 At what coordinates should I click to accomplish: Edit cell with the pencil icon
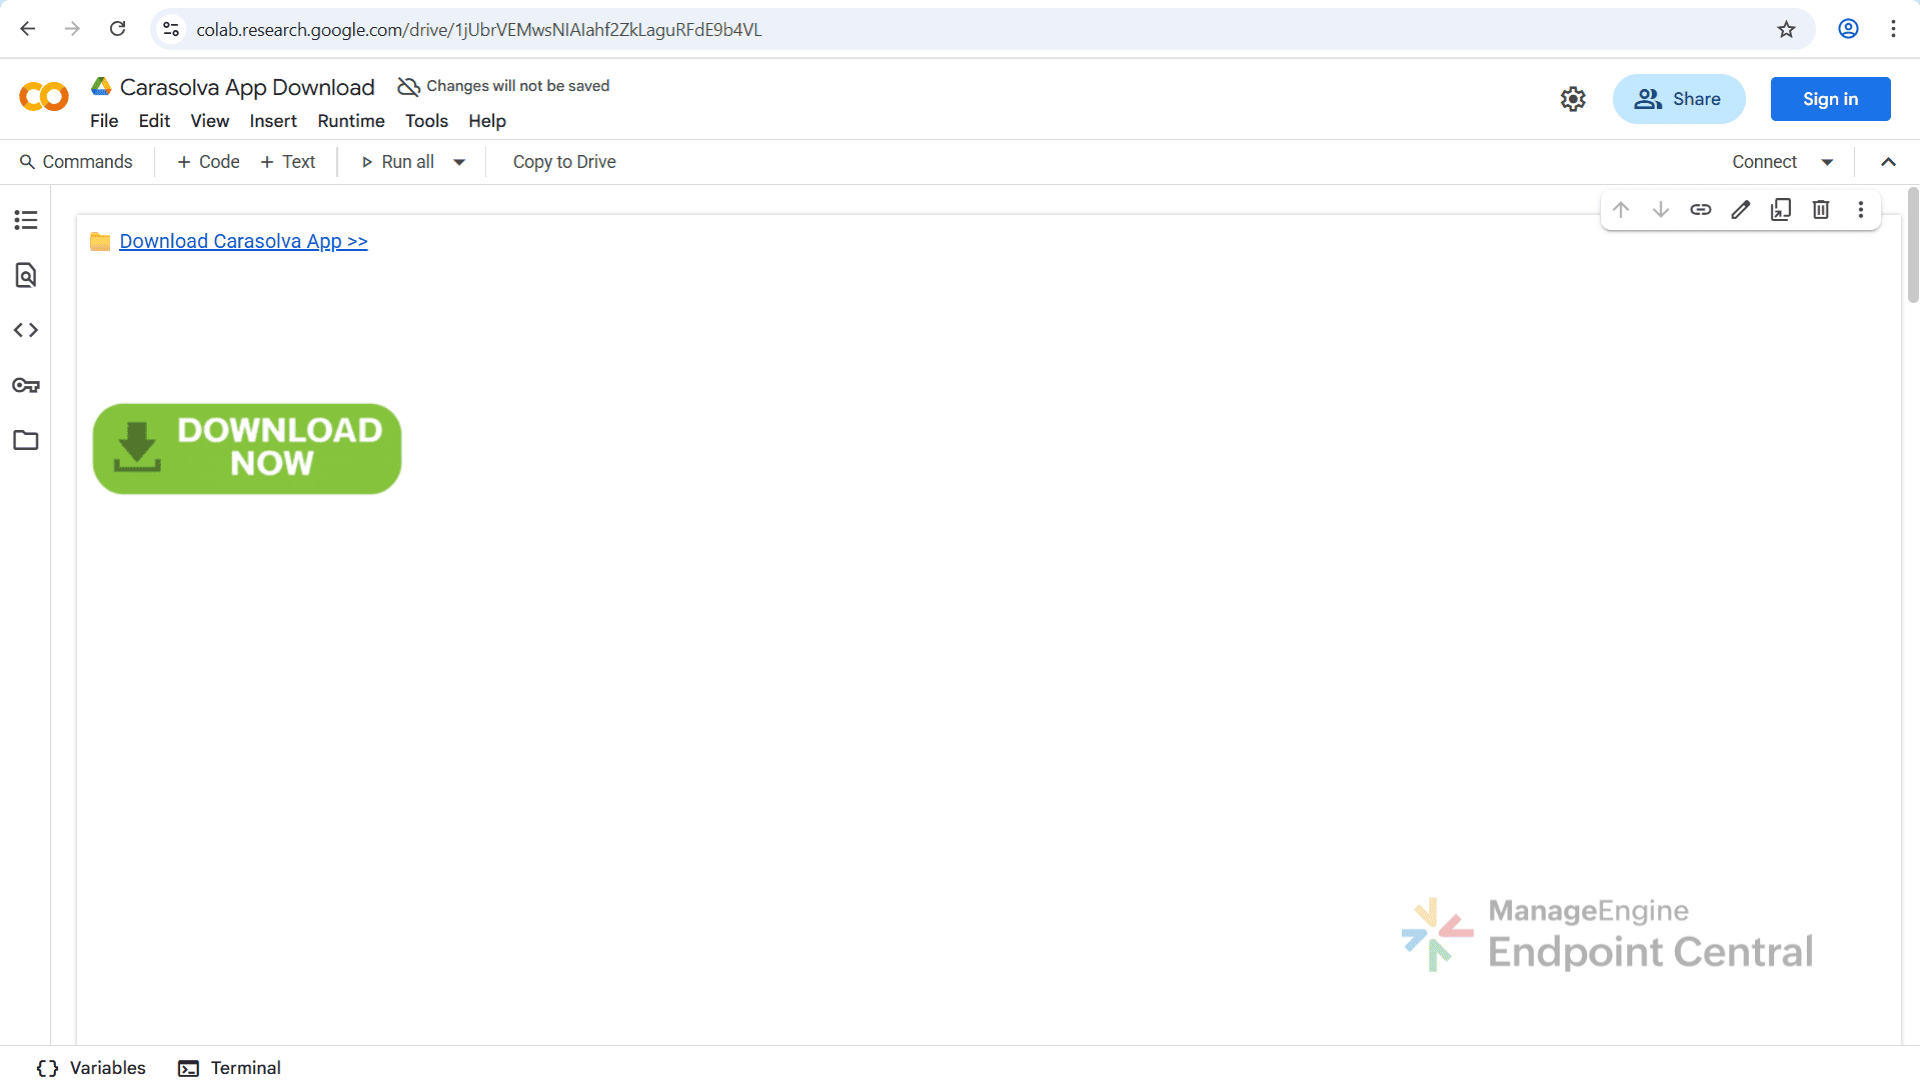(x=1741, y=210)
